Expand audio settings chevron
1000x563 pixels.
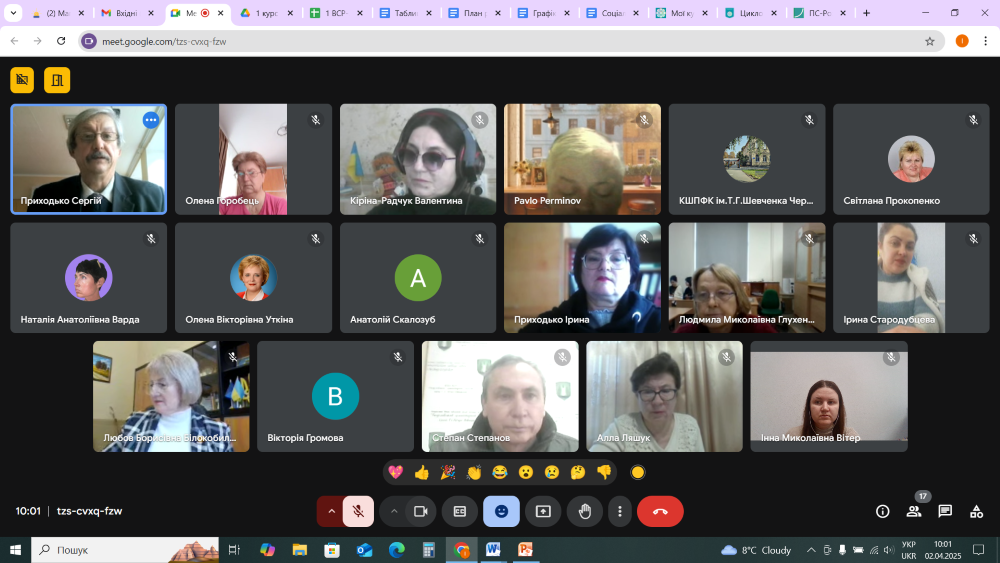click(x=331, y=511)
